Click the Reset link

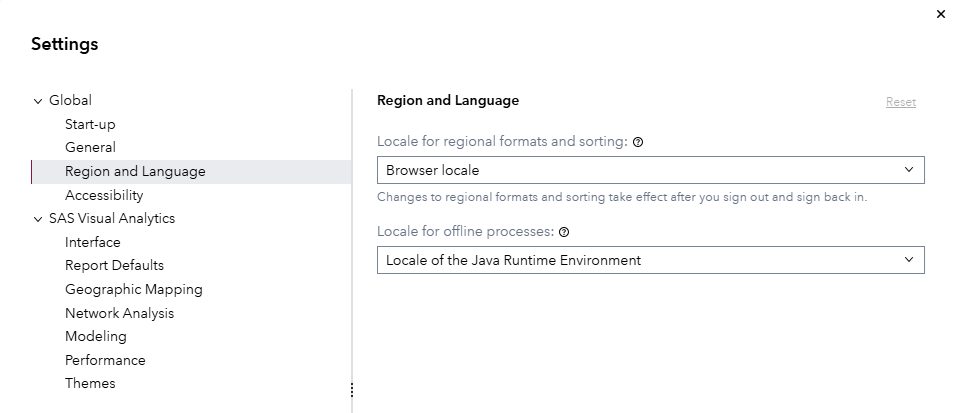click(900, 102)
